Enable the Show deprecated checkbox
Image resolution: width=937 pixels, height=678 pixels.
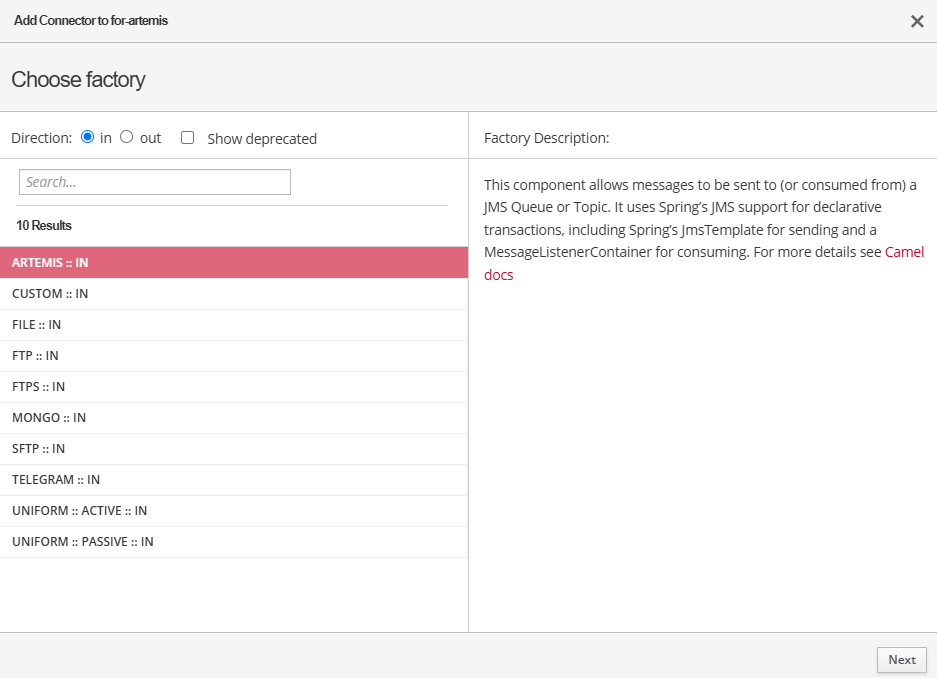pos(187,138)
